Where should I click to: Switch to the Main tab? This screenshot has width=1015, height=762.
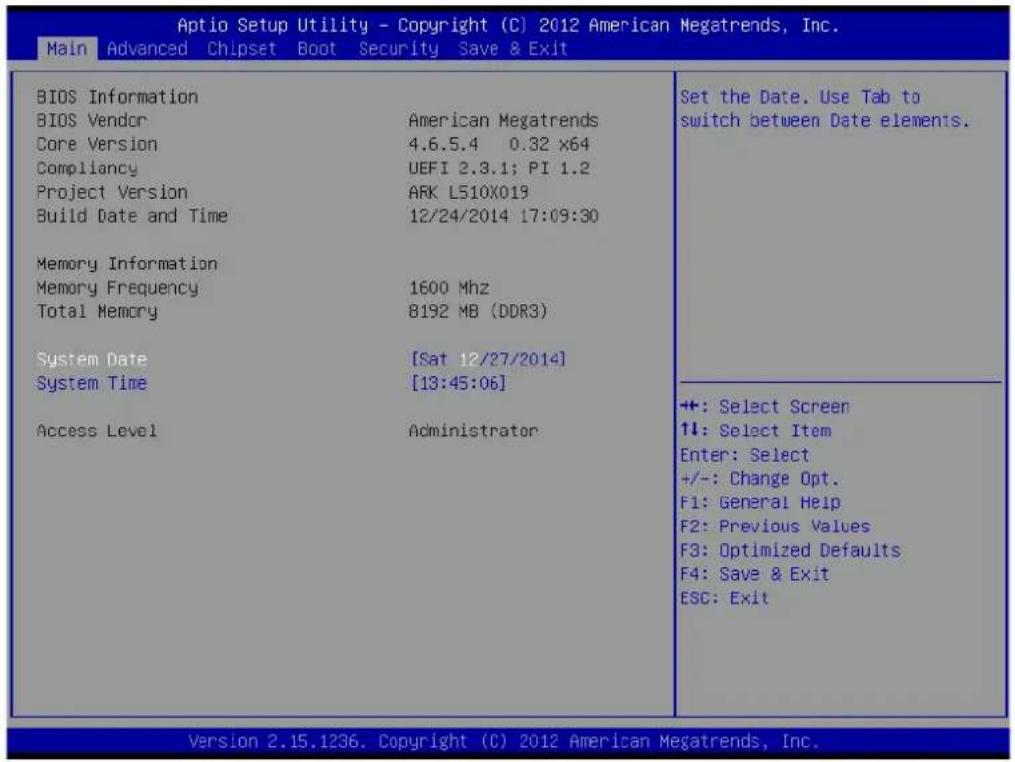coord(67,49)
